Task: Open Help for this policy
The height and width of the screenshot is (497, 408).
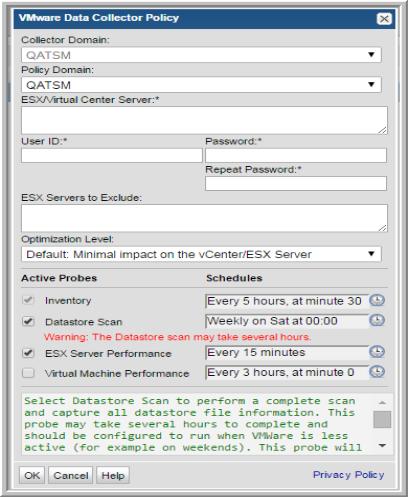Action: pyautogui.click(x=113, y=475)
